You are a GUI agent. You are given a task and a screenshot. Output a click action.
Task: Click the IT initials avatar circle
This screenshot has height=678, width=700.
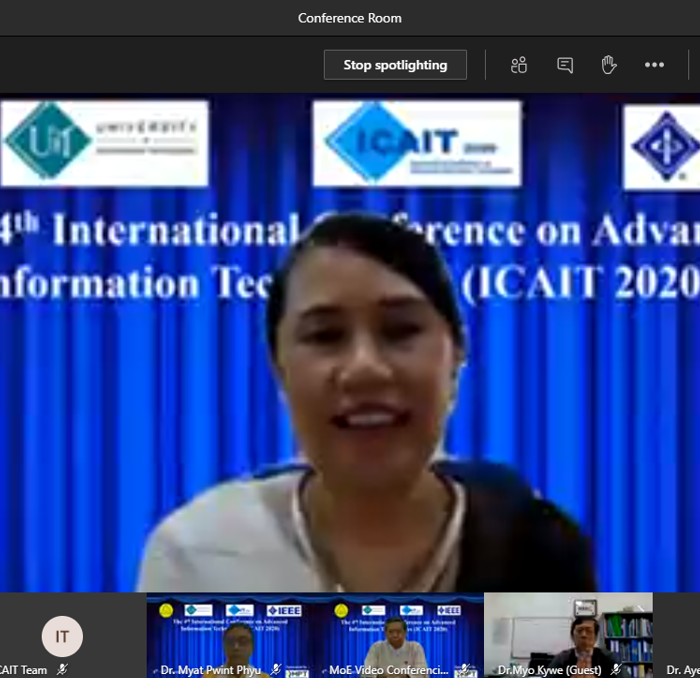tap(62, 636)
